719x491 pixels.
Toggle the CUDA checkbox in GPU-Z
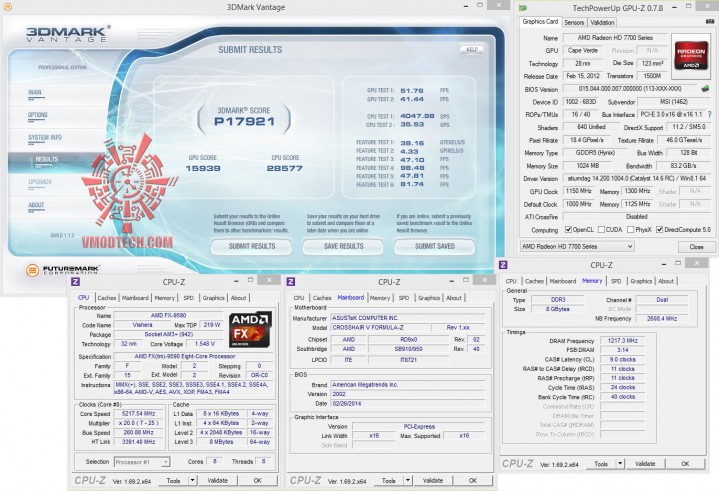click(601, 230)
